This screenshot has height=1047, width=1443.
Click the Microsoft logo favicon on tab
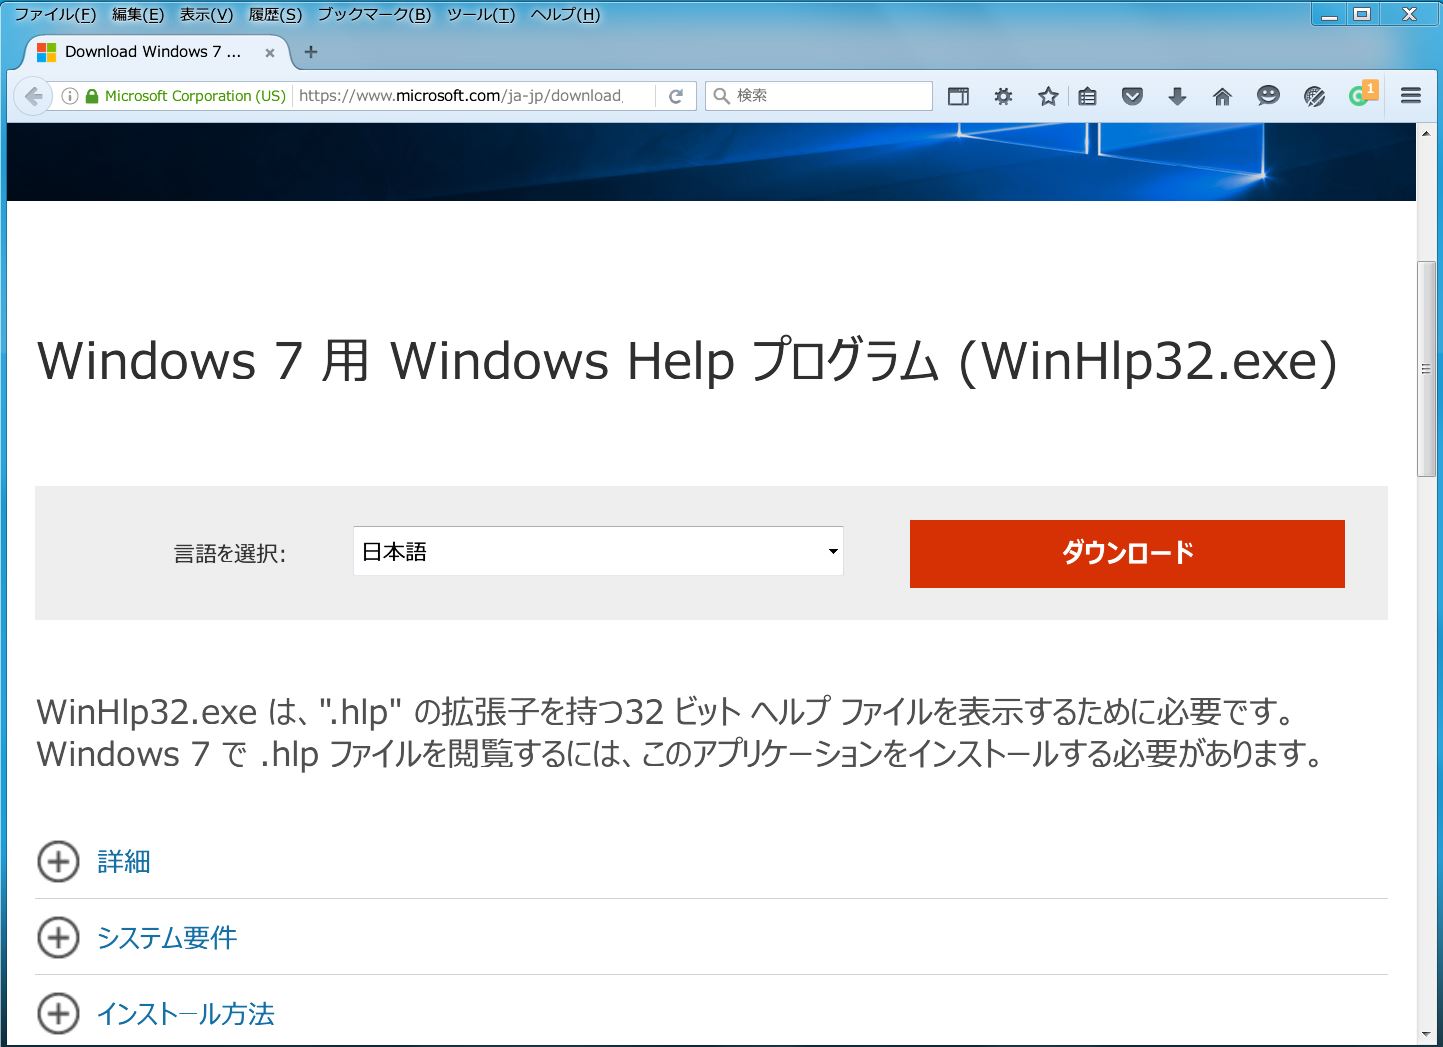[46, 52]
